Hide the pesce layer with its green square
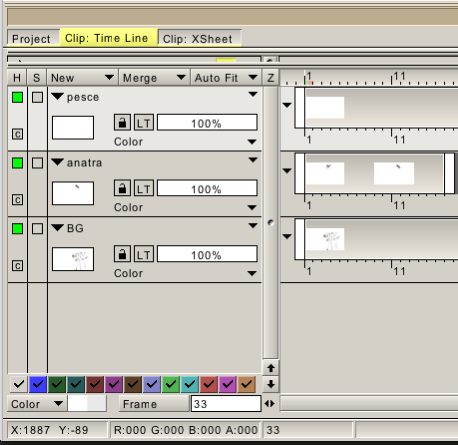The image size is (458, 445). [17, 97]
